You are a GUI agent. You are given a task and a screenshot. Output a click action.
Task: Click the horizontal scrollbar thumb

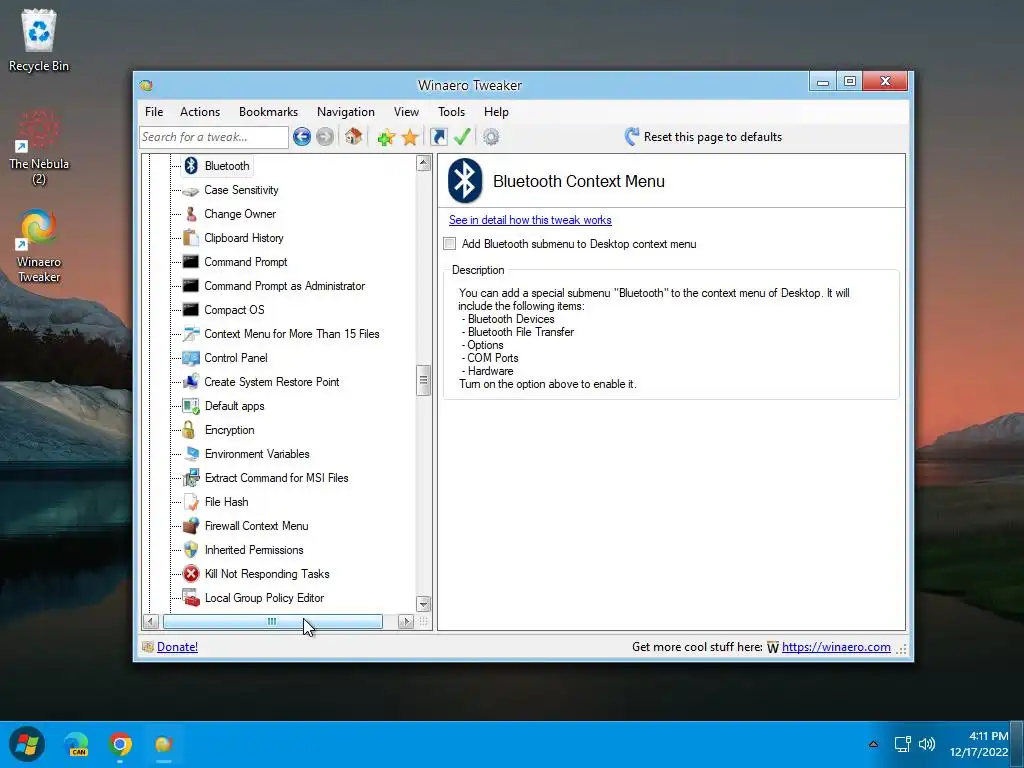coord(272,622)
